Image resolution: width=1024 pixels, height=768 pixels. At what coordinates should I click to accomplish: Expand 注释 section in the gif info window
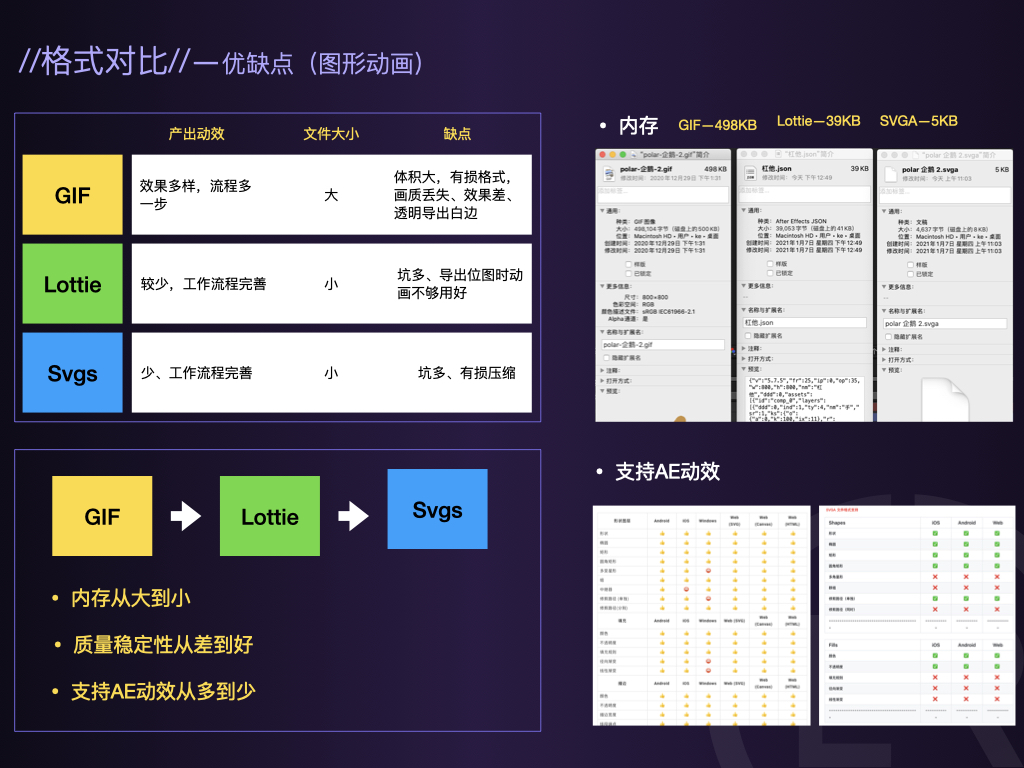point(602,370)
